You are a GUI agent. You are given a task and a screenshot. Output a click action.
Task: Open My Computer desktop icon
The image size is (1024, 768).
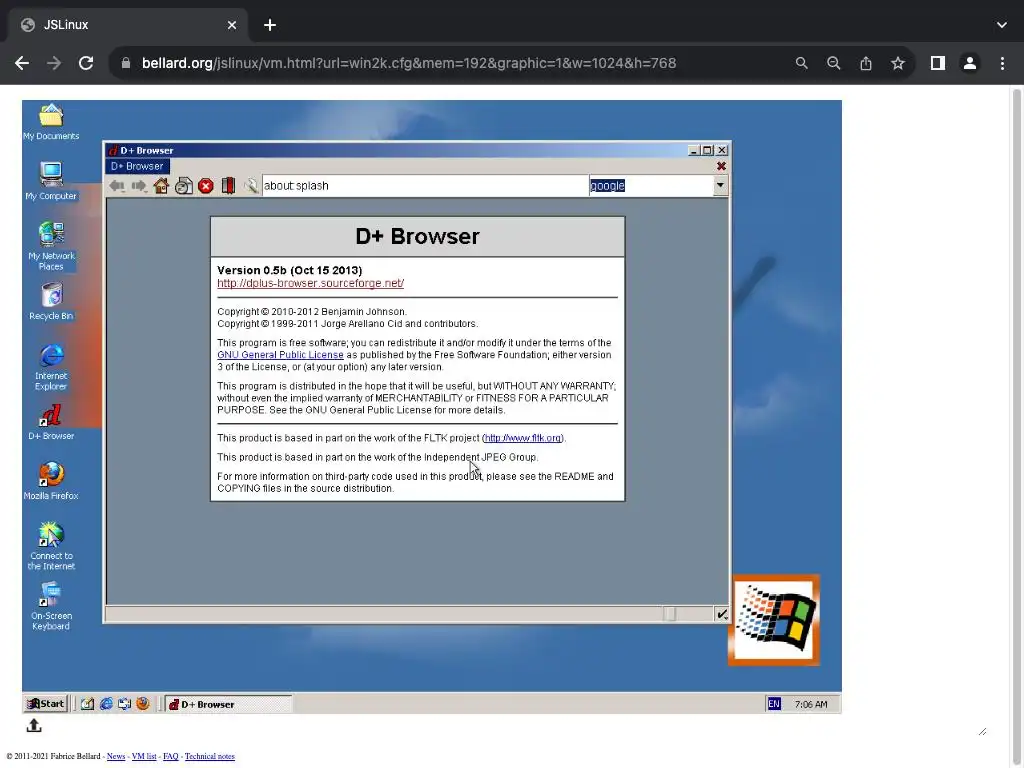(51, 182)
